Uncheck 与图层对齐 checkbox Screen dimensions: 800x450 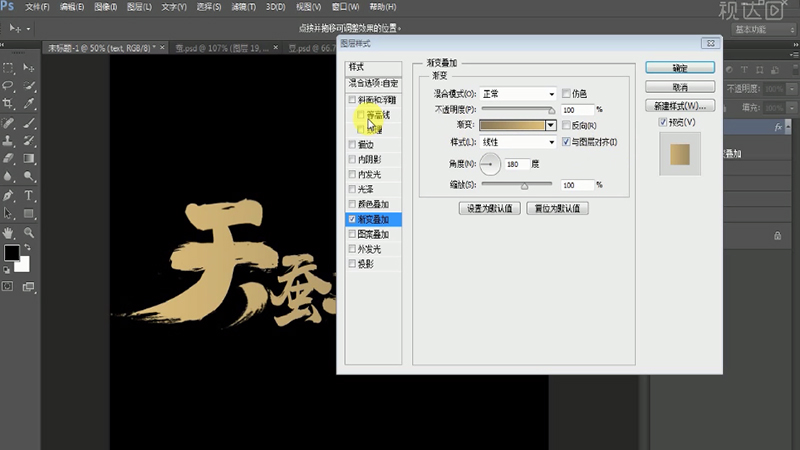(x=566, y=142)
